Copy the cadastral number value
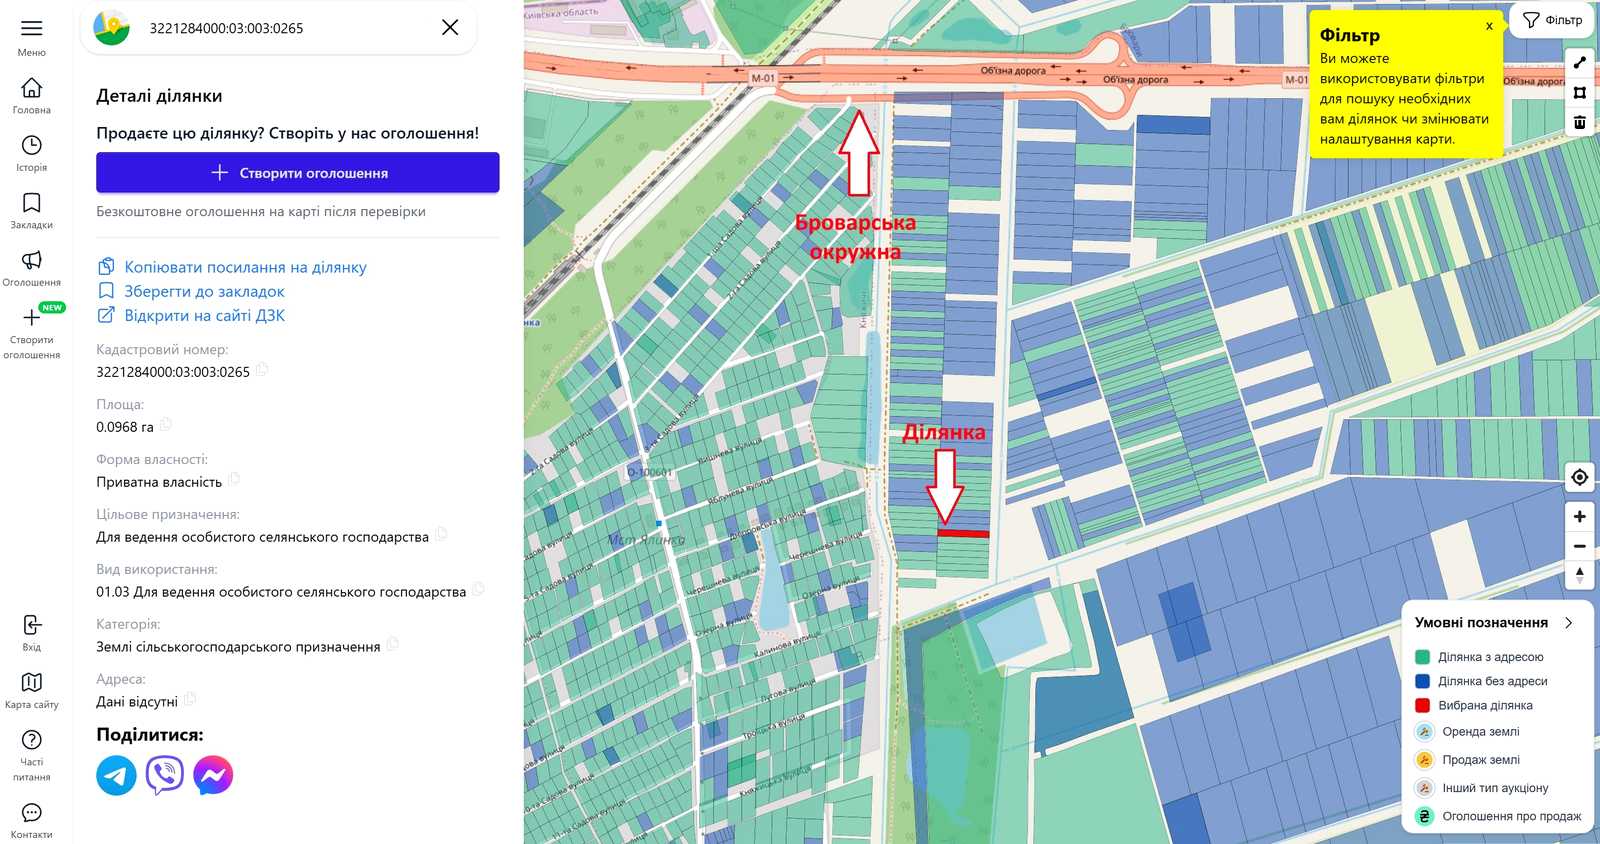 pyautogui.click(x=262, y=370)
